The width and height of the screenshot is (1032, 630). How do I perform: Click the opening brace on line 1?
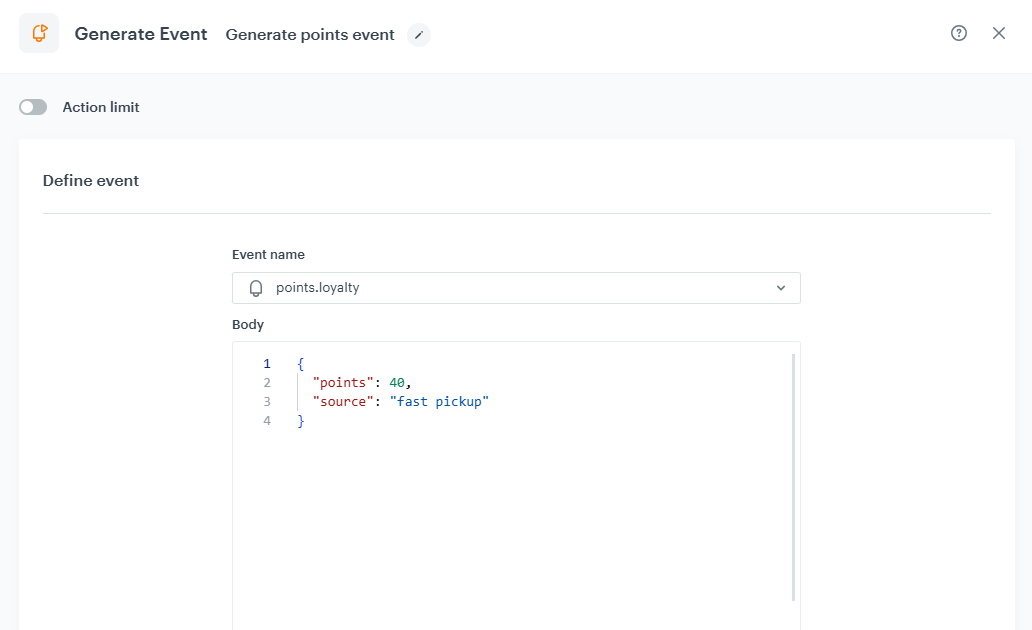299,363
